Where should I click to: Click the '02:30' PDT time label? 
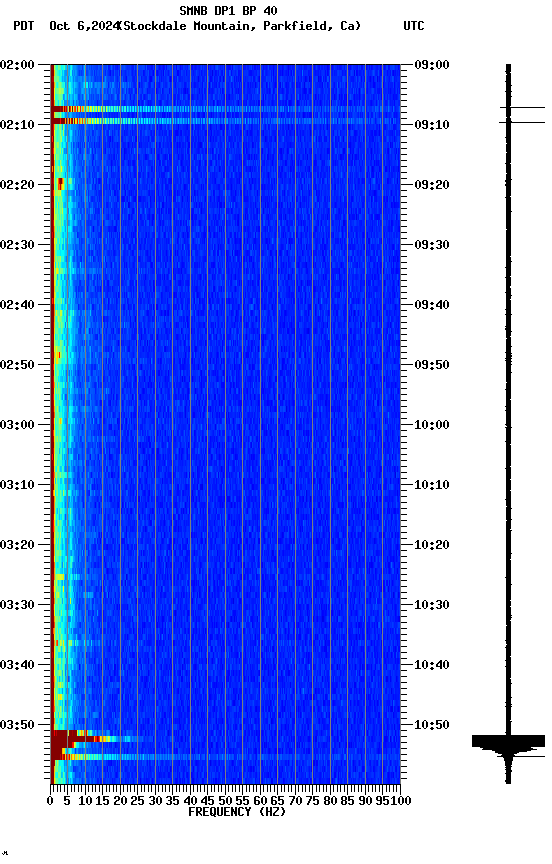click(x=17, y=245)
